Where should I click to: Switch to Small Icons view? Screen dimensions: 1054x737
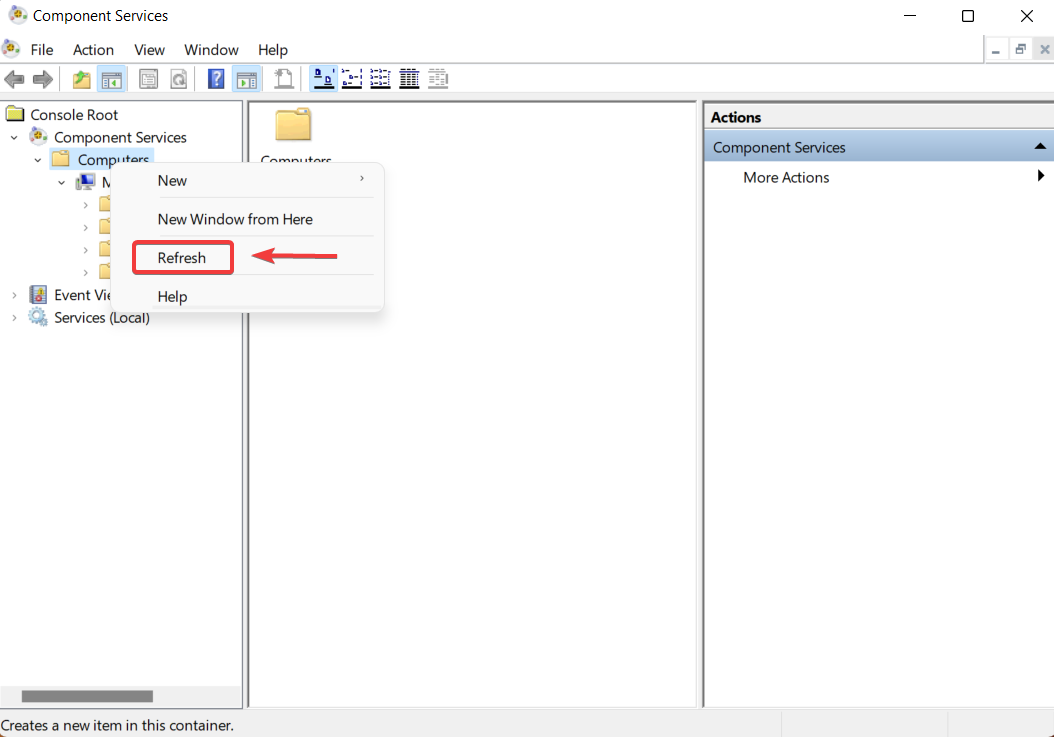[x=352, y=79]
